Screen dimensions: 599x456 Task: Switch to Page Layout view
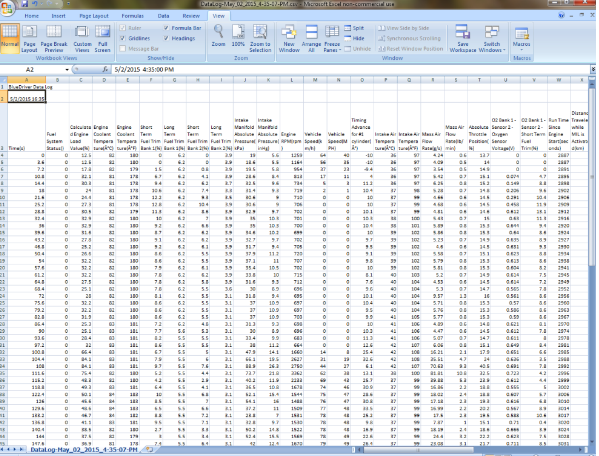click(x=29, y=38)
